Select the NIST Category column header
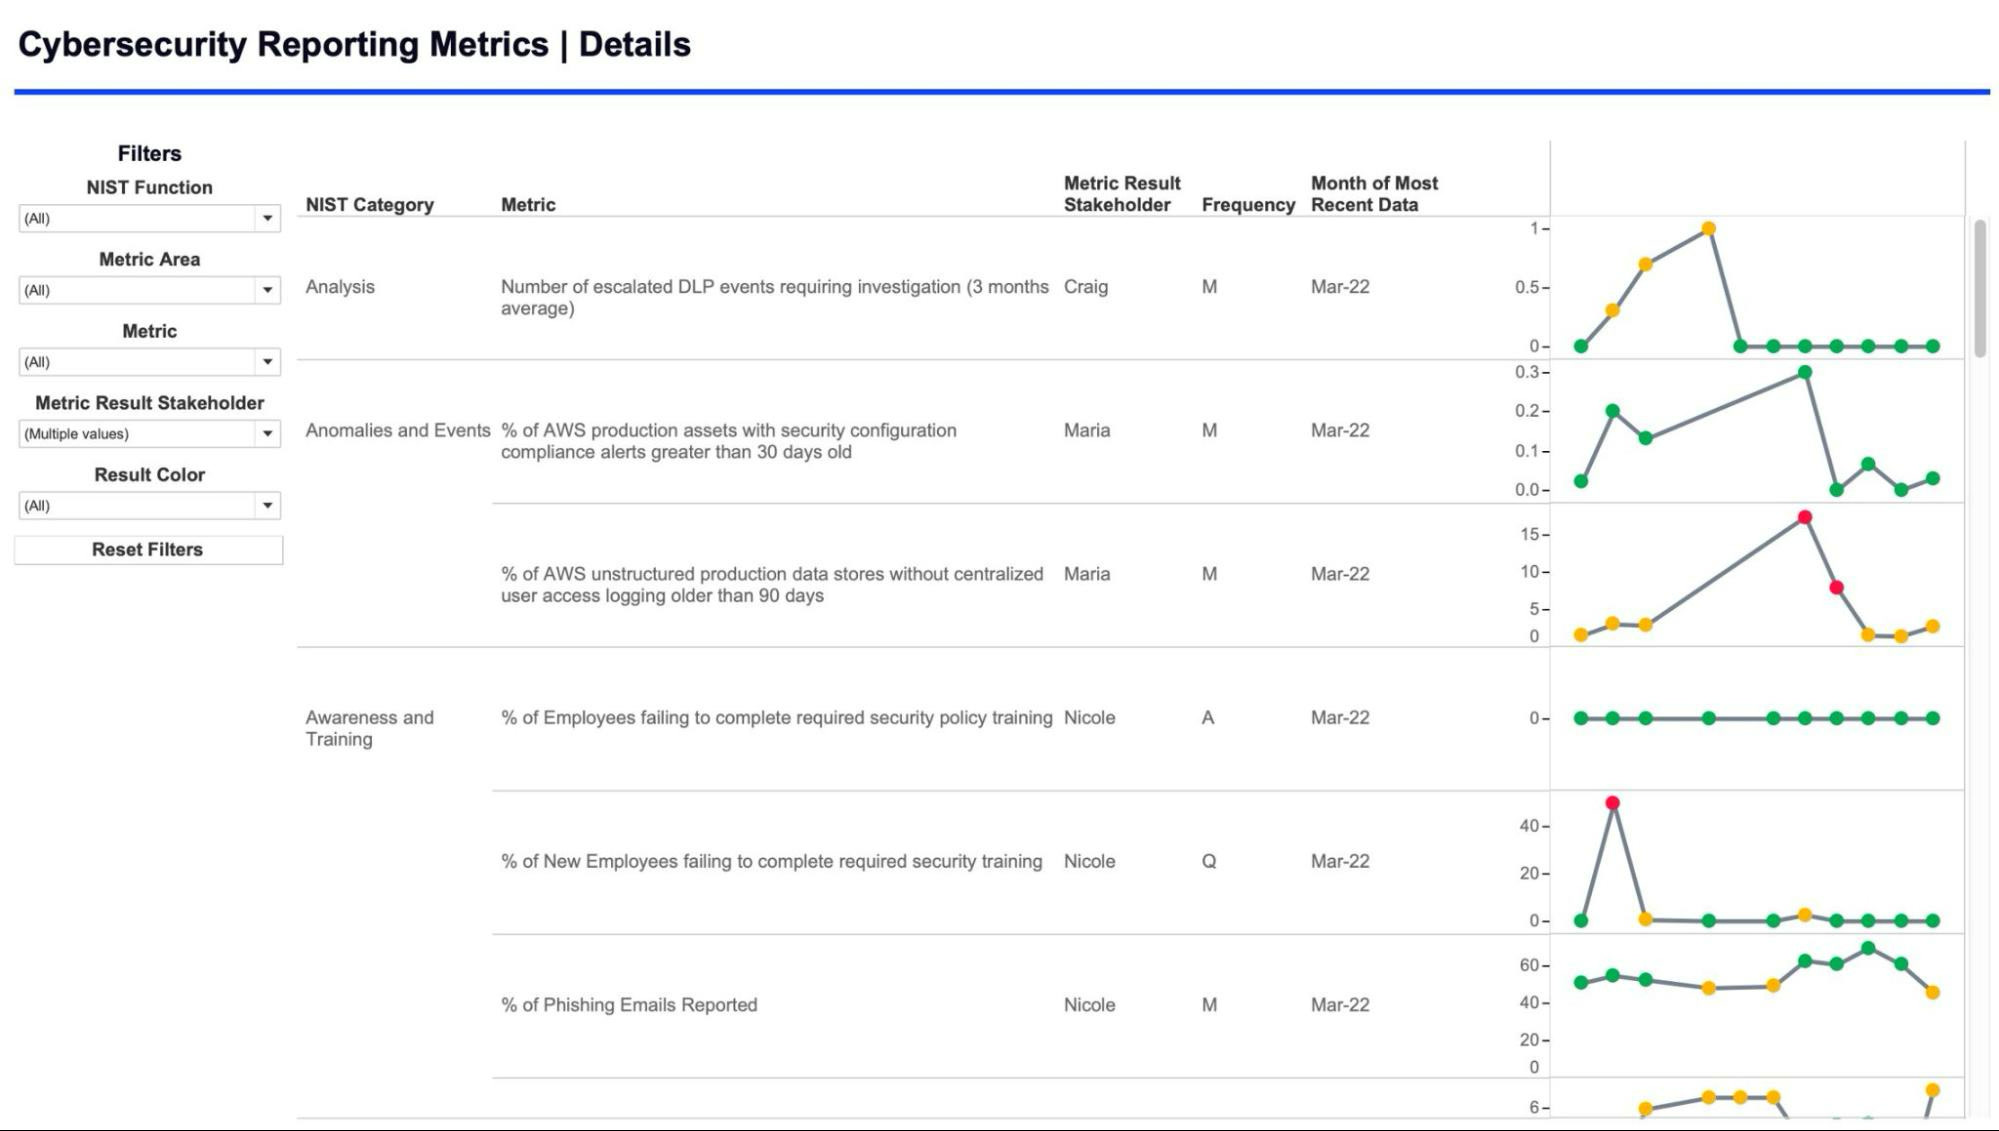The image size is (1999, 1131). pos(371,204)
